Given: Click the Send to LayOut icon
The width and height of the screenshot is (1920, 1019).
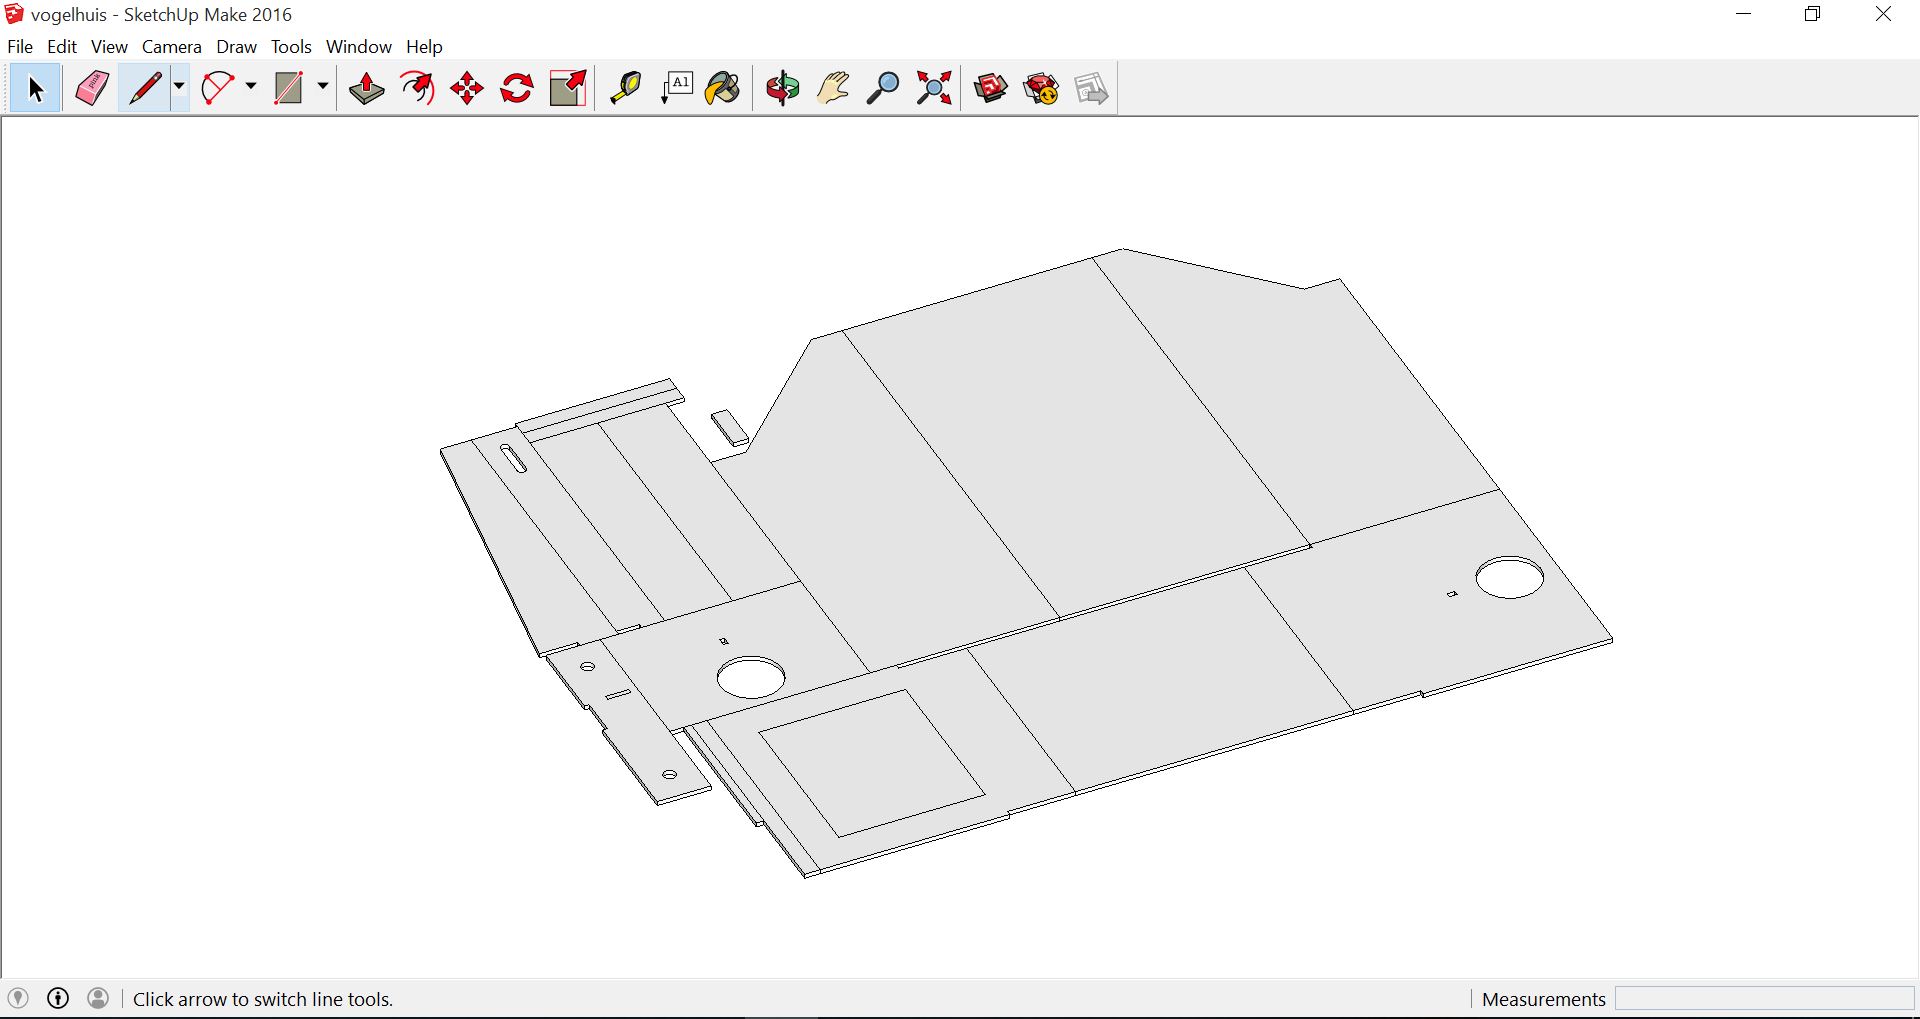Looking at the screenshot, I should [x=1091, y=89].
